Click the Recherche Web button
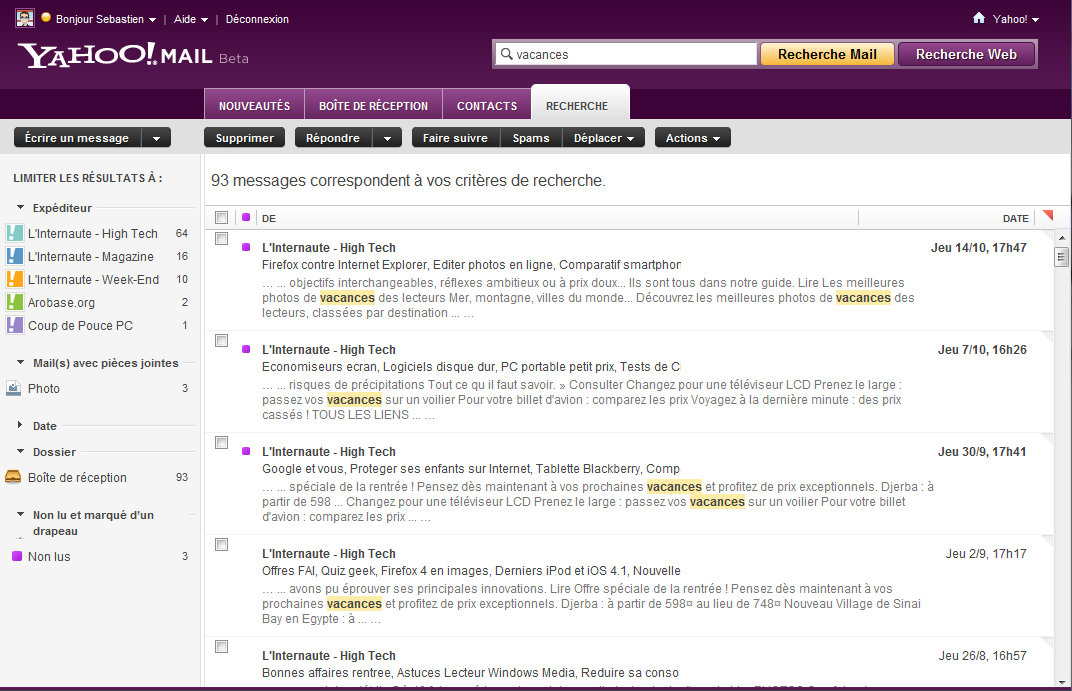1072x691 pixels. tap(966, 54)
